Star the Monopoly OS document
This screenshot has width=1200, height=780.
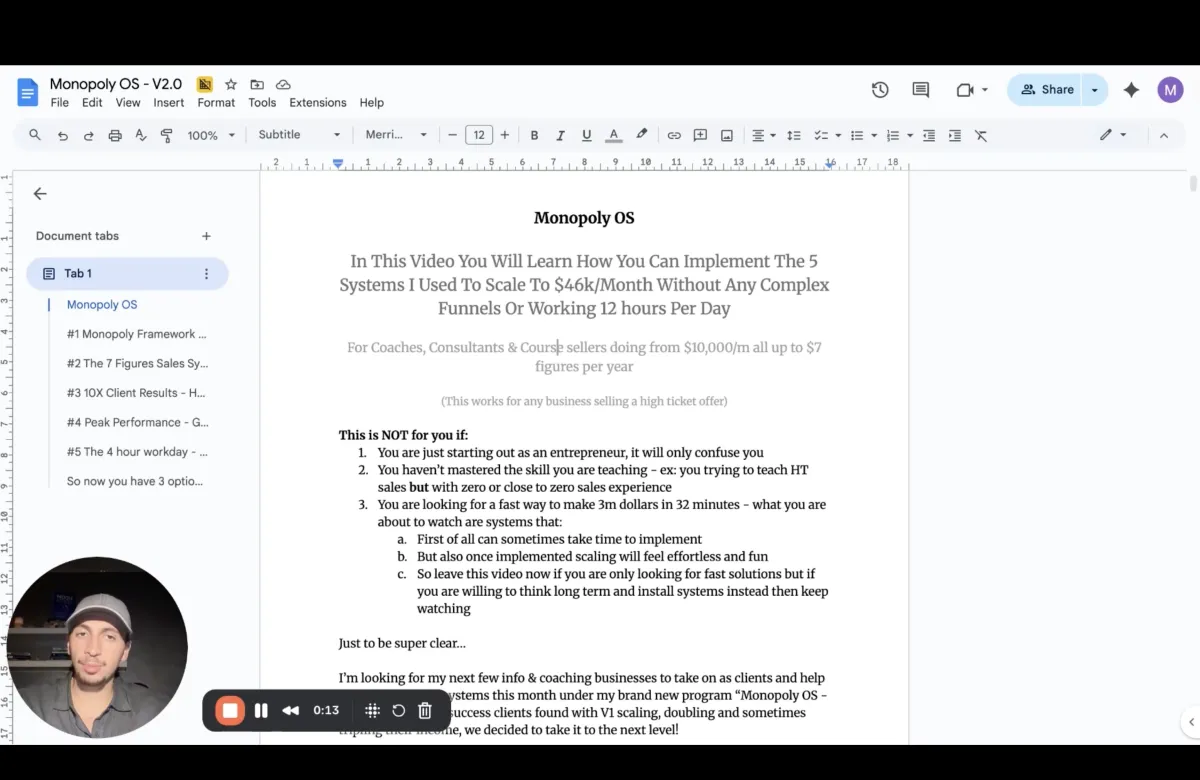[x=231, y=85]
